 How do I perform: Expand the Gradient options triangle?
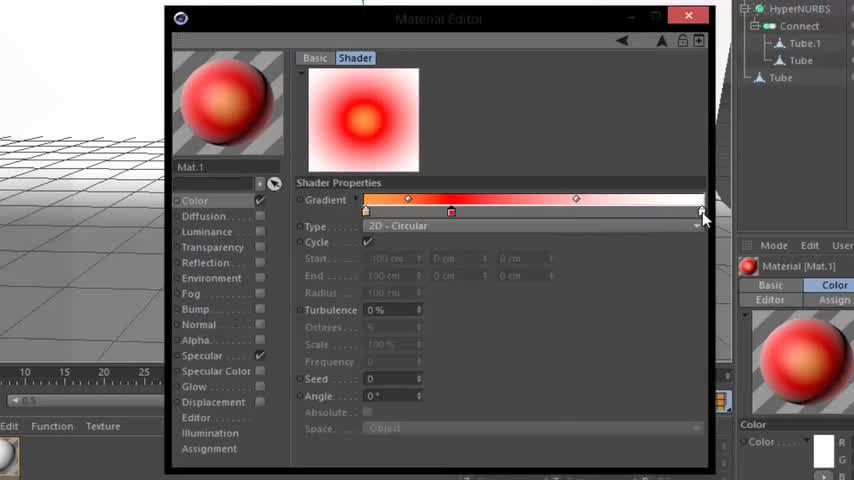pos(356,199)
